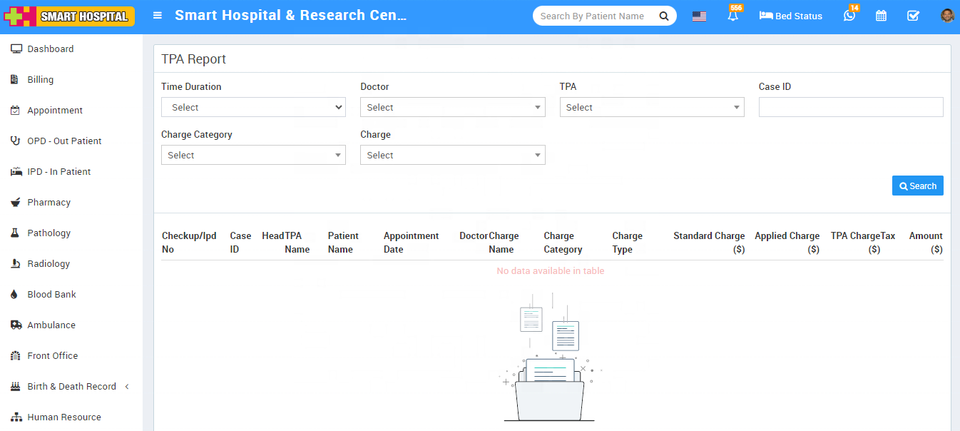Screen dimensions: 960x431
Task: Open the TPA select dropdown
Action: click(651, 107)
